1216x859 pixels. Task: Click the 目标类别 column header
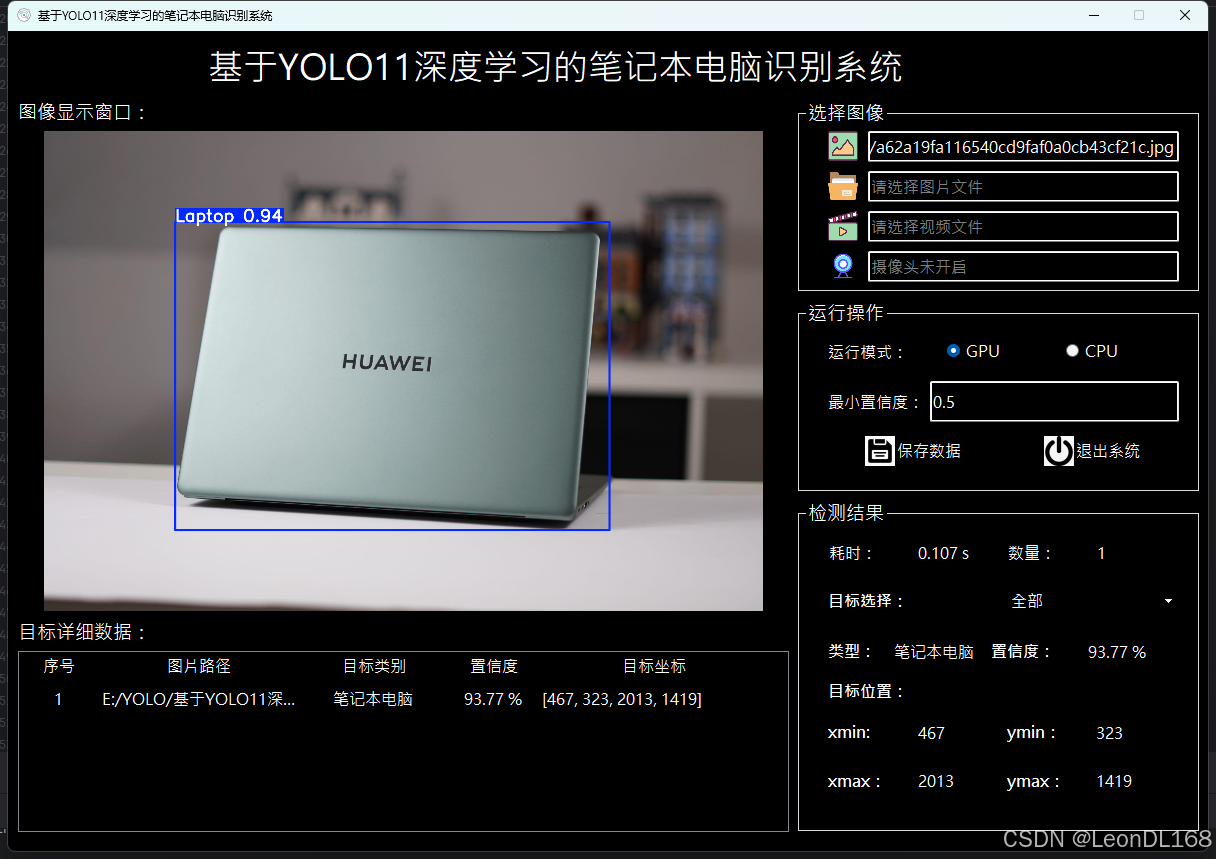click(374, 666)
